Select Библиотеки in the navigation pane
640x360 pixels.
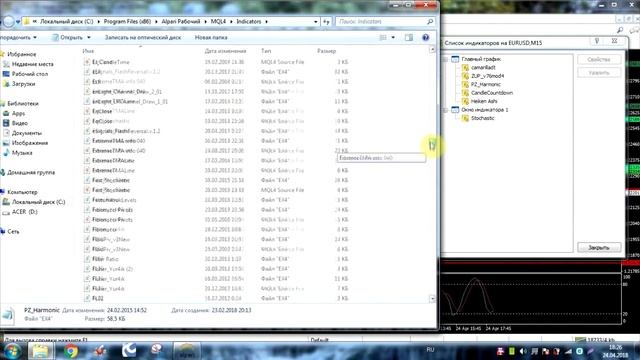coord(23,104)
